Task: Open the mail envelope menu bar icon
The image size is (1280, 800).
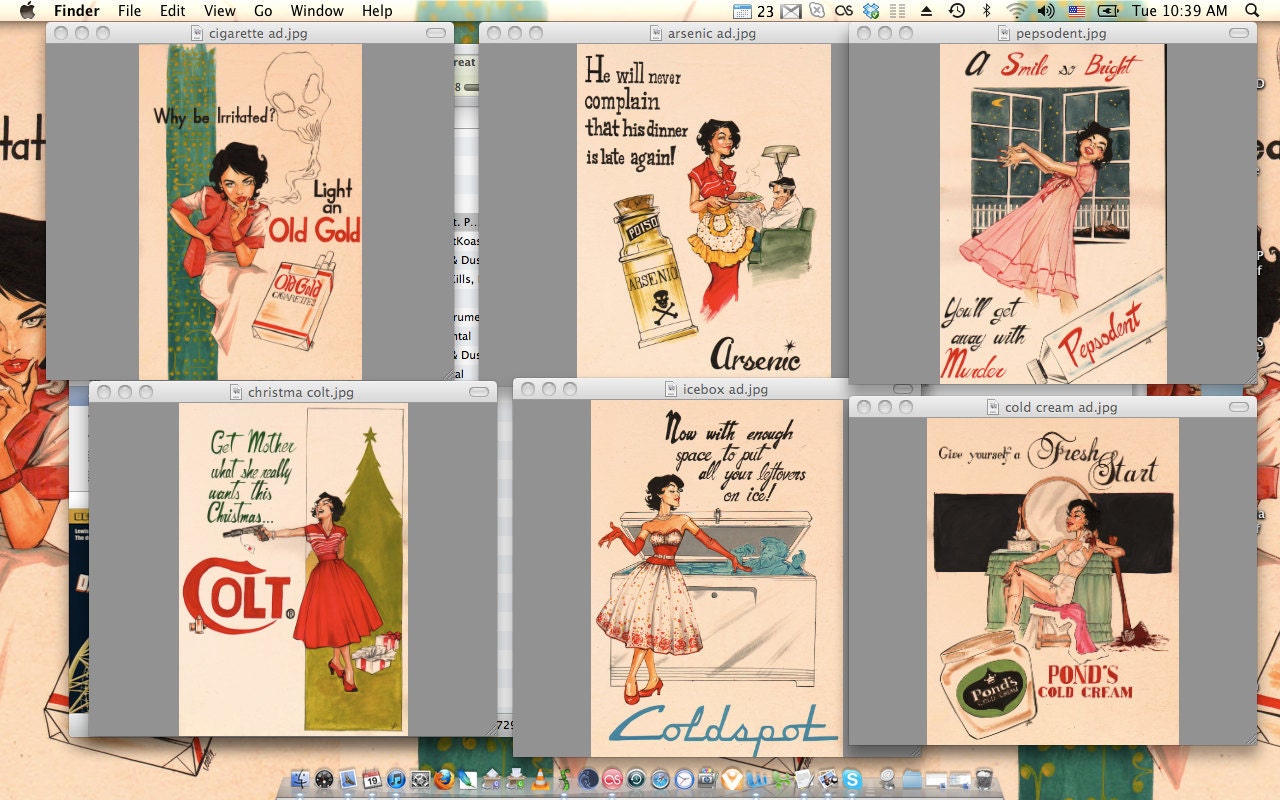Action: coord(791,11)
